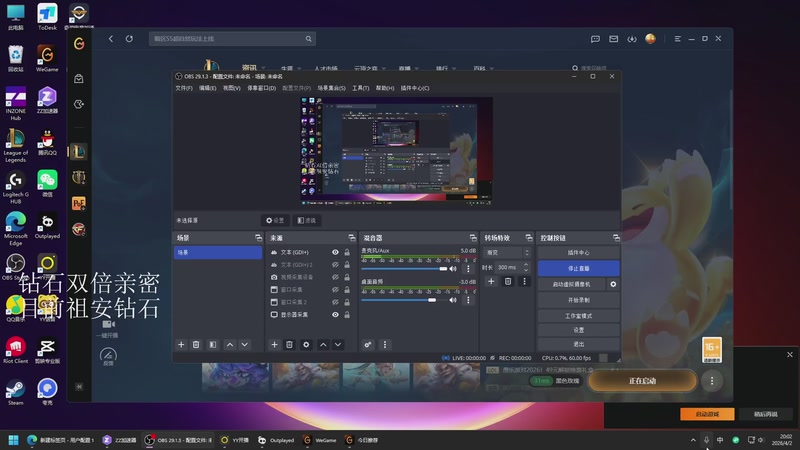This screenshot has height=450, width=800.
Task: Select the 场景 scene in the scenes list
Action: click(x=218, y=253)
